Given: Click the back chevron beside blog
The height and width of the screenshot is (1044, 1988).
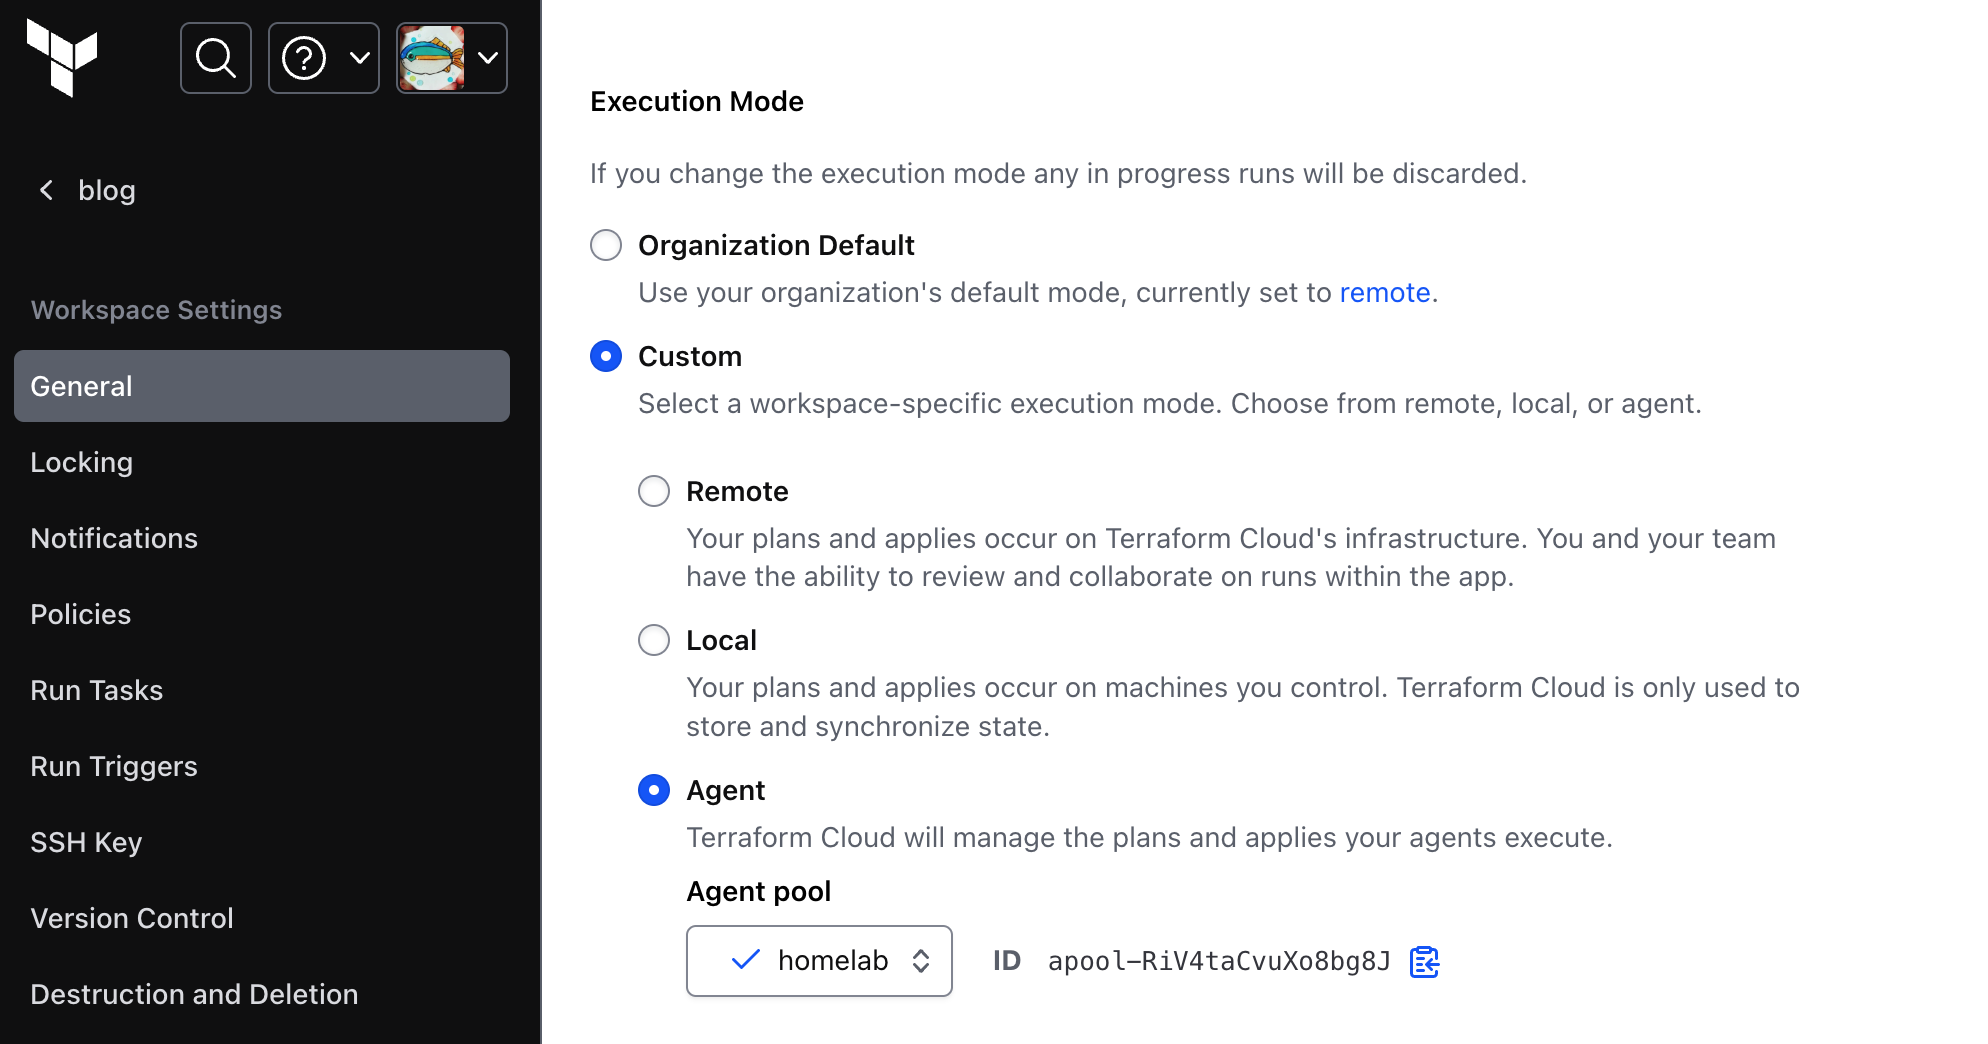Looking at the screenshot, I should pyautogui.click(x=46, y=190).
